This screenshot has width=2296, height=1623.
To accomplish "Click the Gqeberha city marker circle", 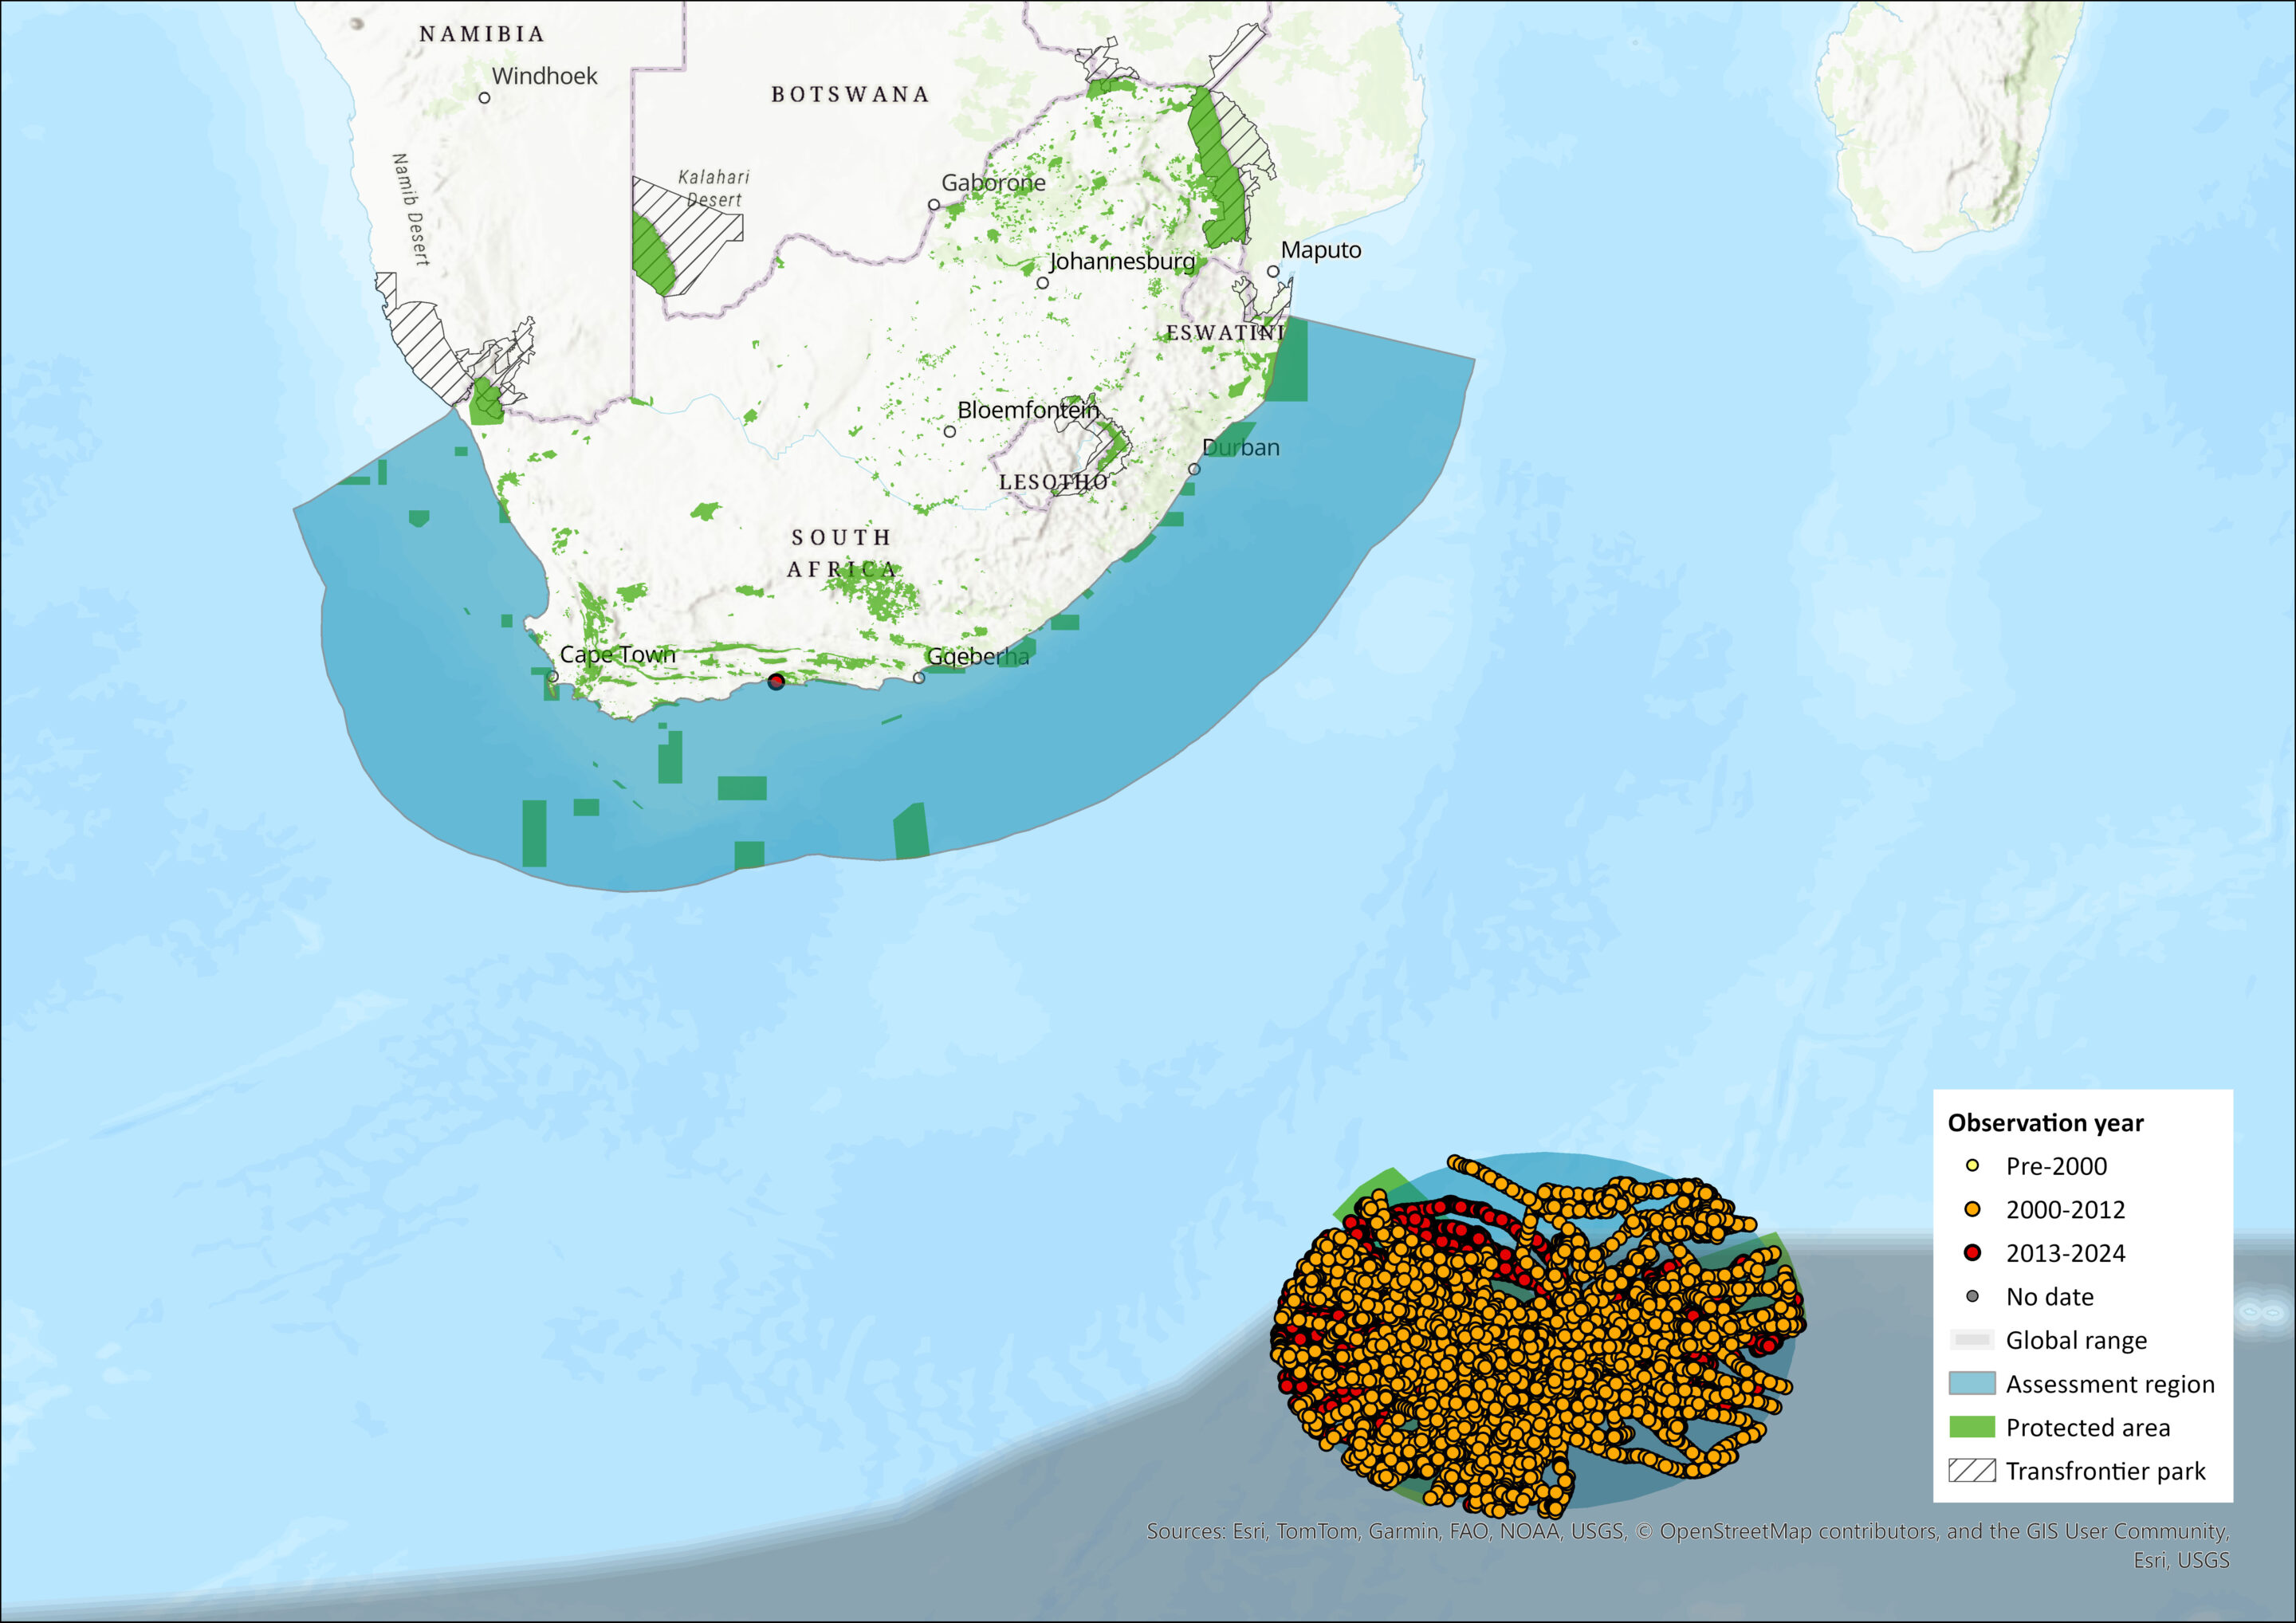I will (x=919, y=678).
